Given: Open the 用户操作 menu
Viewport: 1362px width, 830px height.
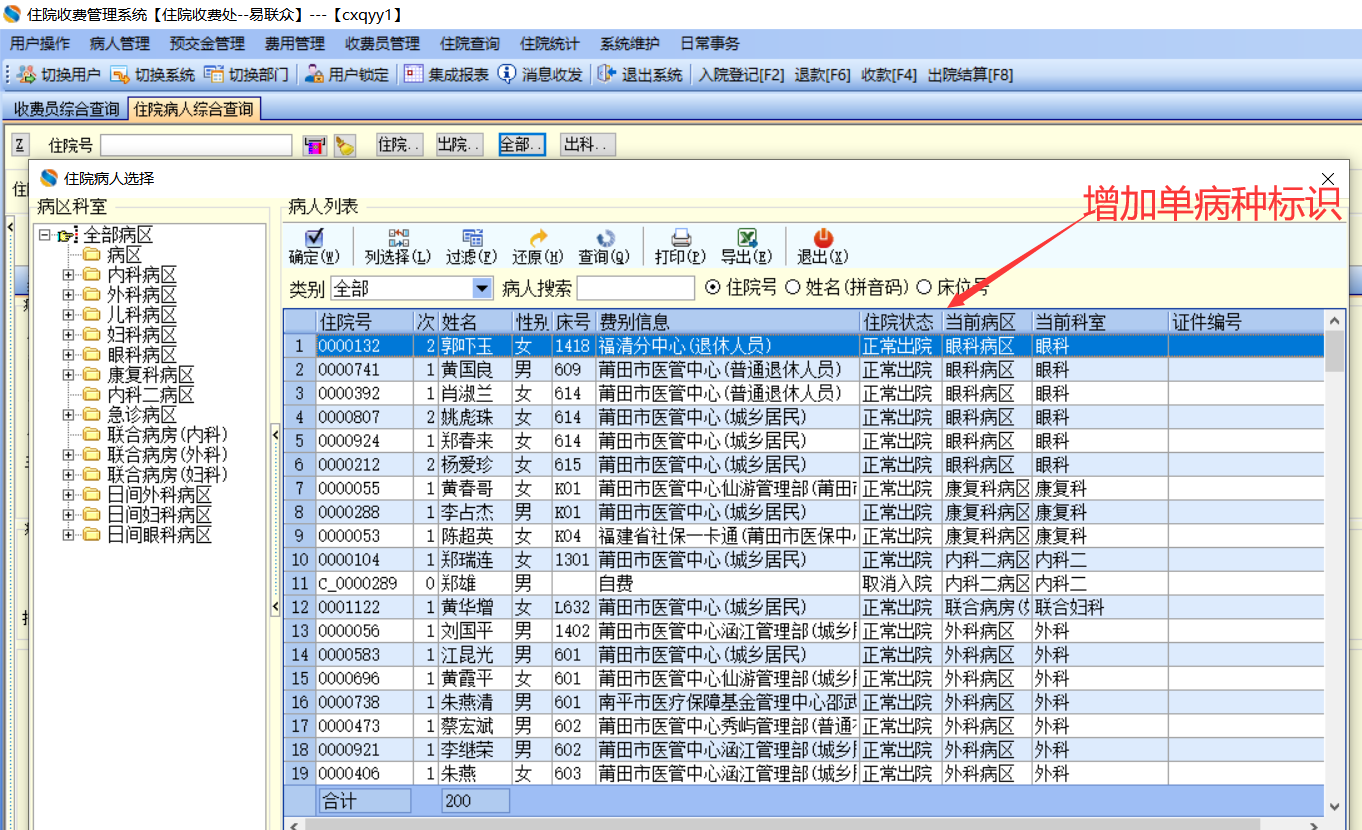Looking at the screenshot, I should [x=40, y=44].
